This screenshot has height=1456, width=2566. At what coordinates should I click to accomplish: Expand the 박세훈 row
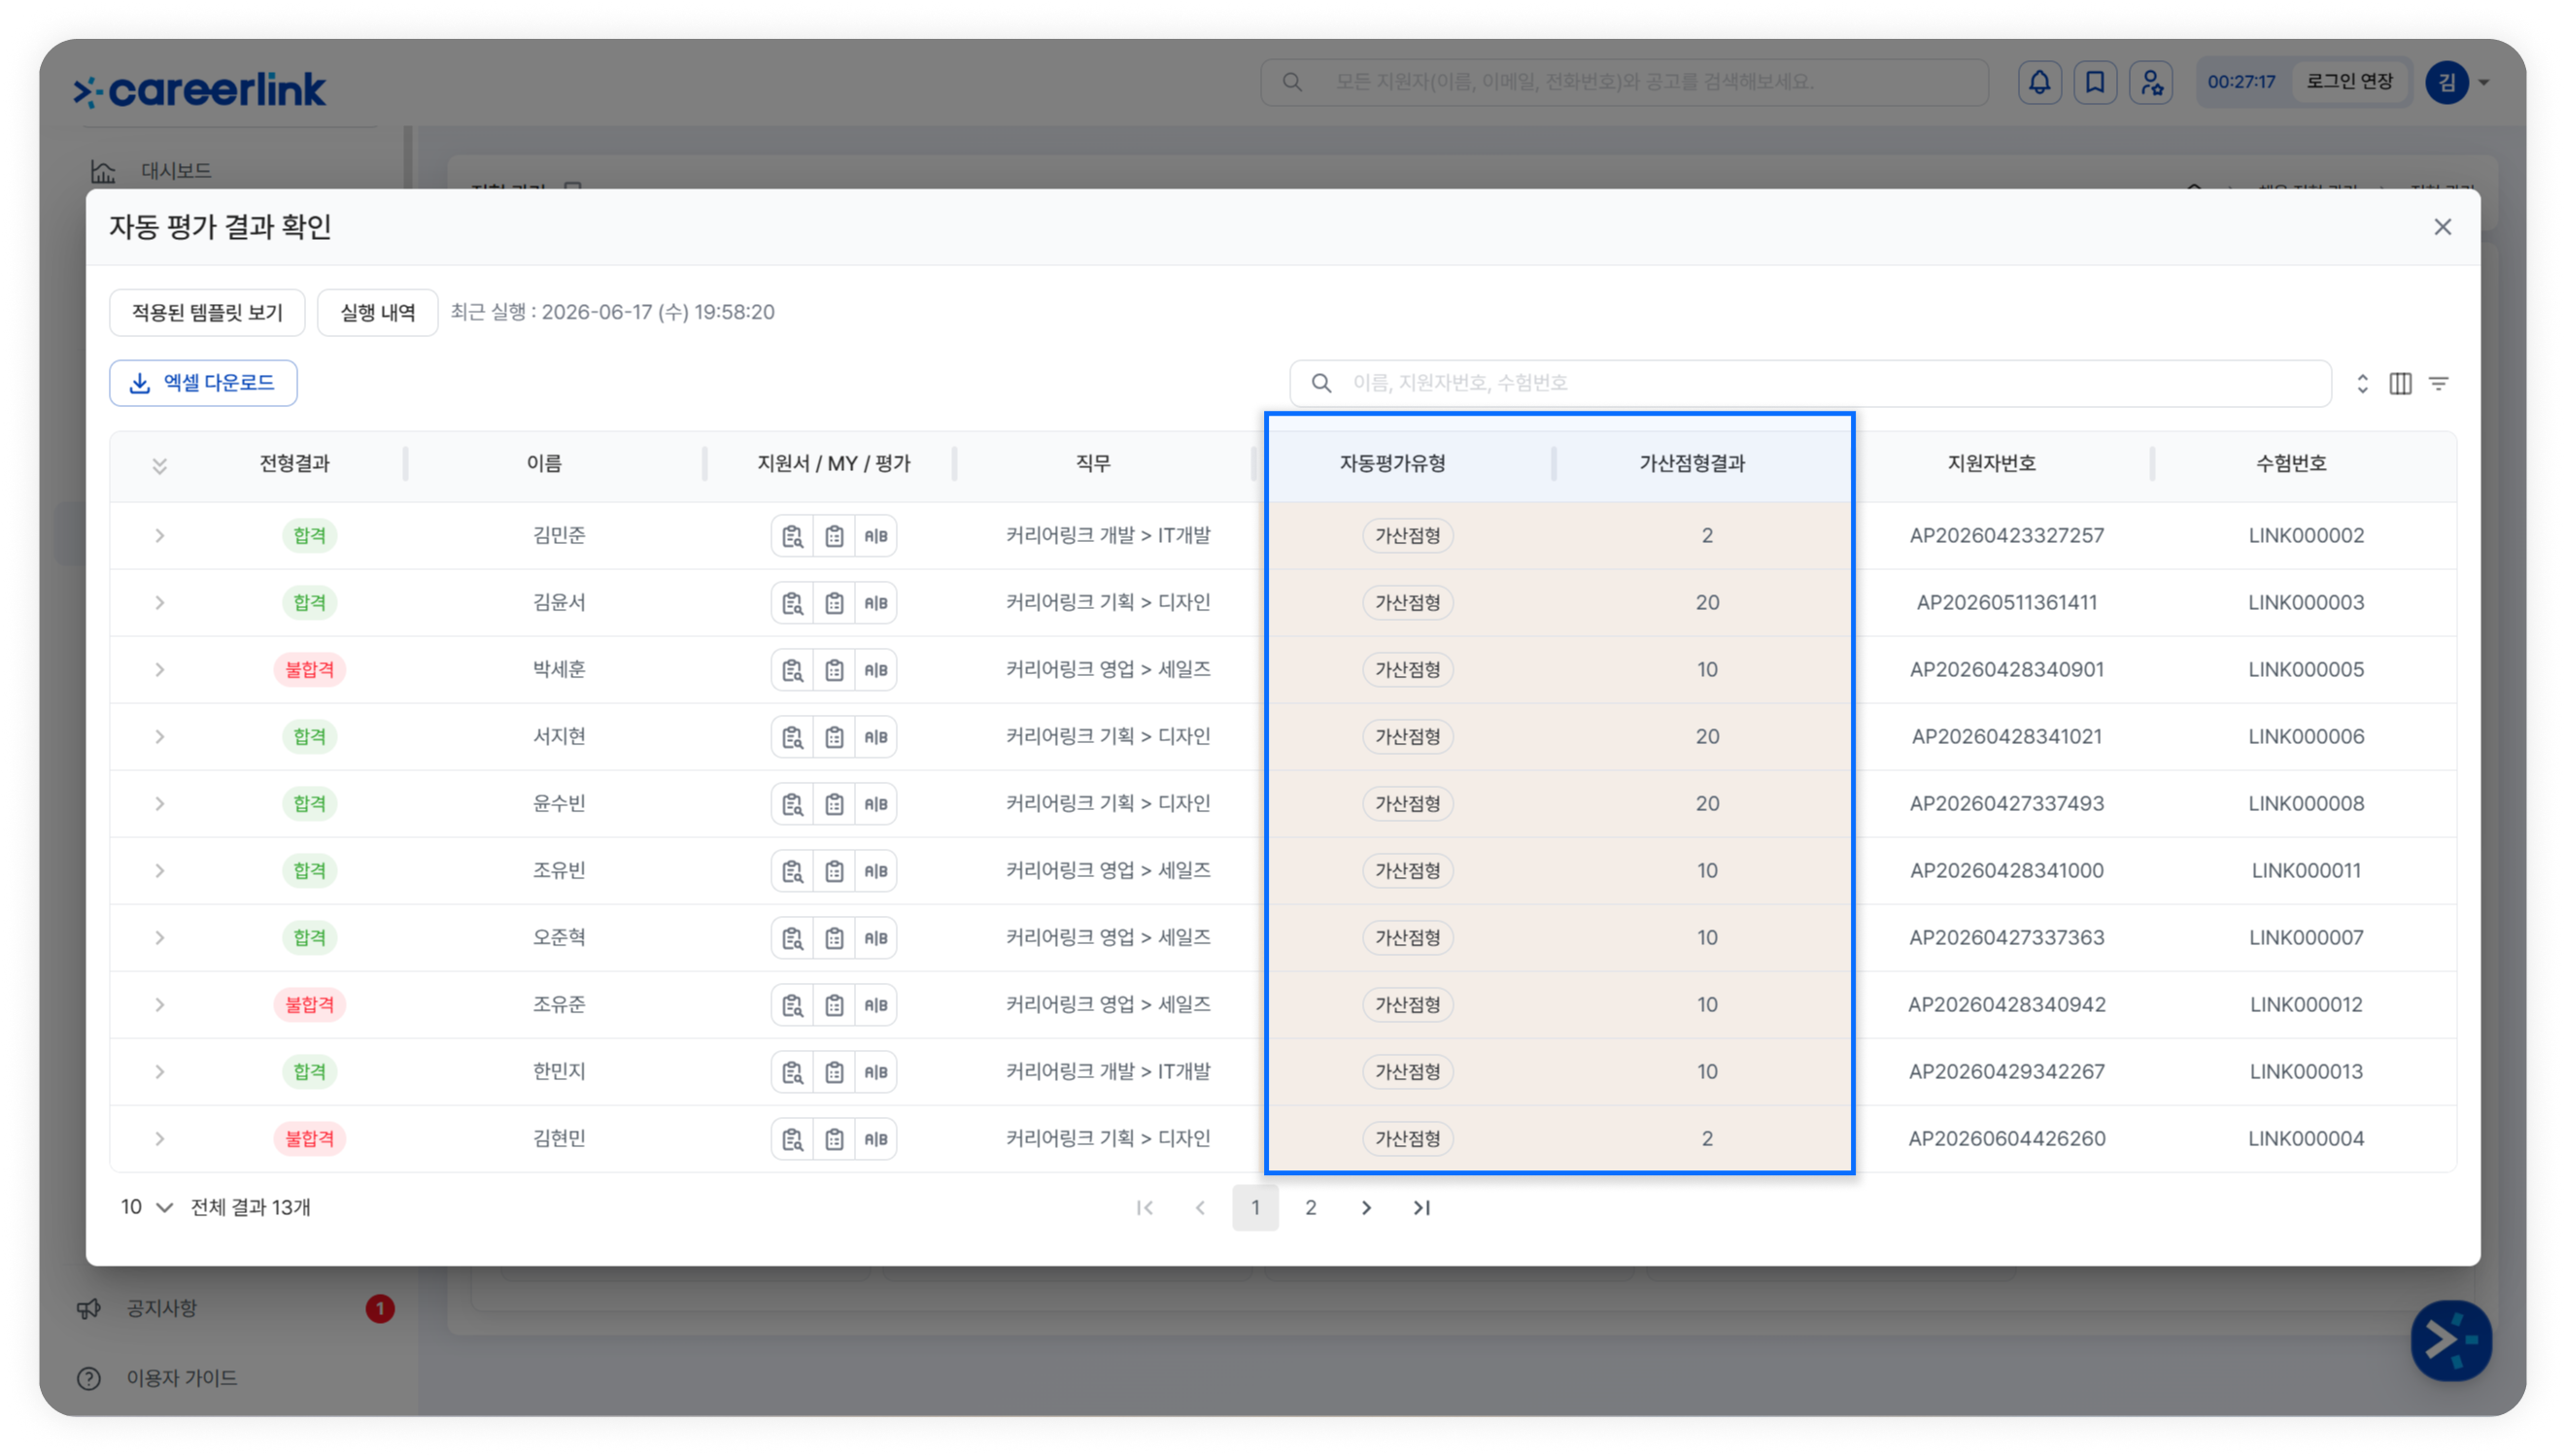159,670
